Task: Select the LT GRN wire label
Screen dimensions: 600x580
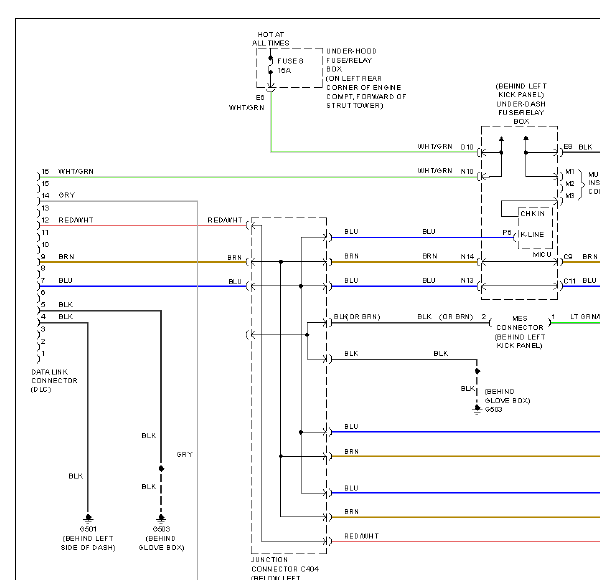Action: pyautogui.click(x=585, y=316)
